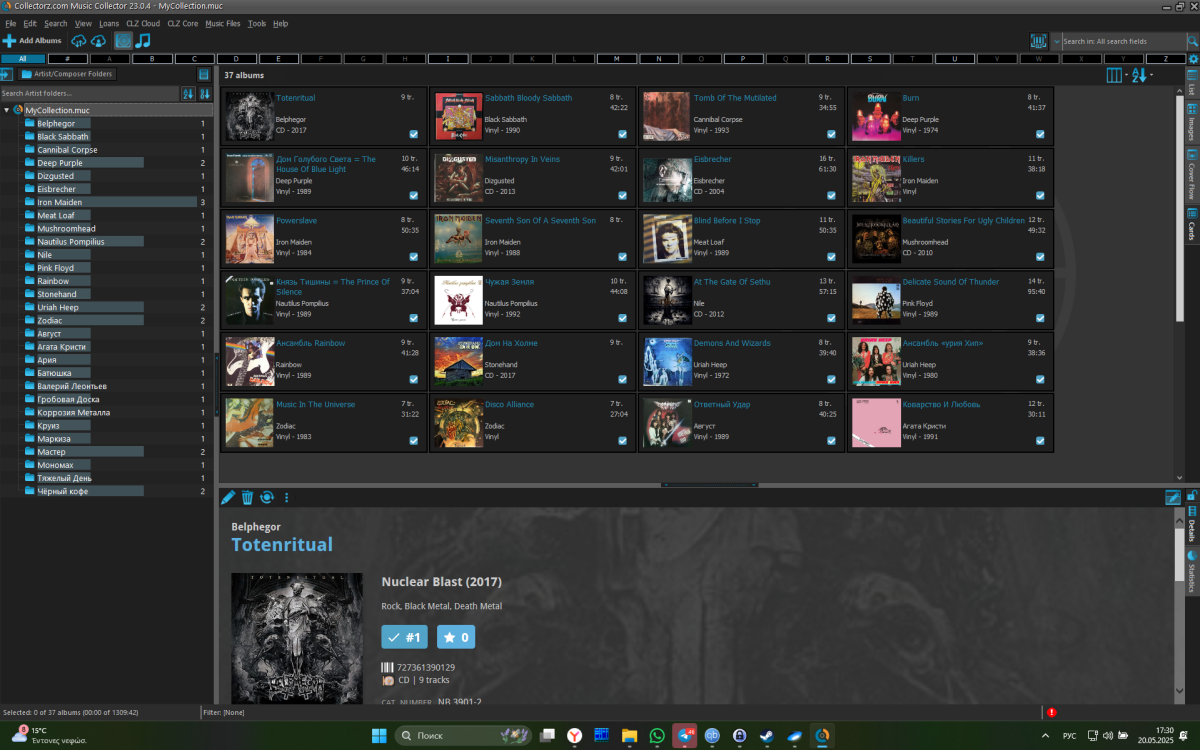Click the columns layout icon

pos(1114,75)
